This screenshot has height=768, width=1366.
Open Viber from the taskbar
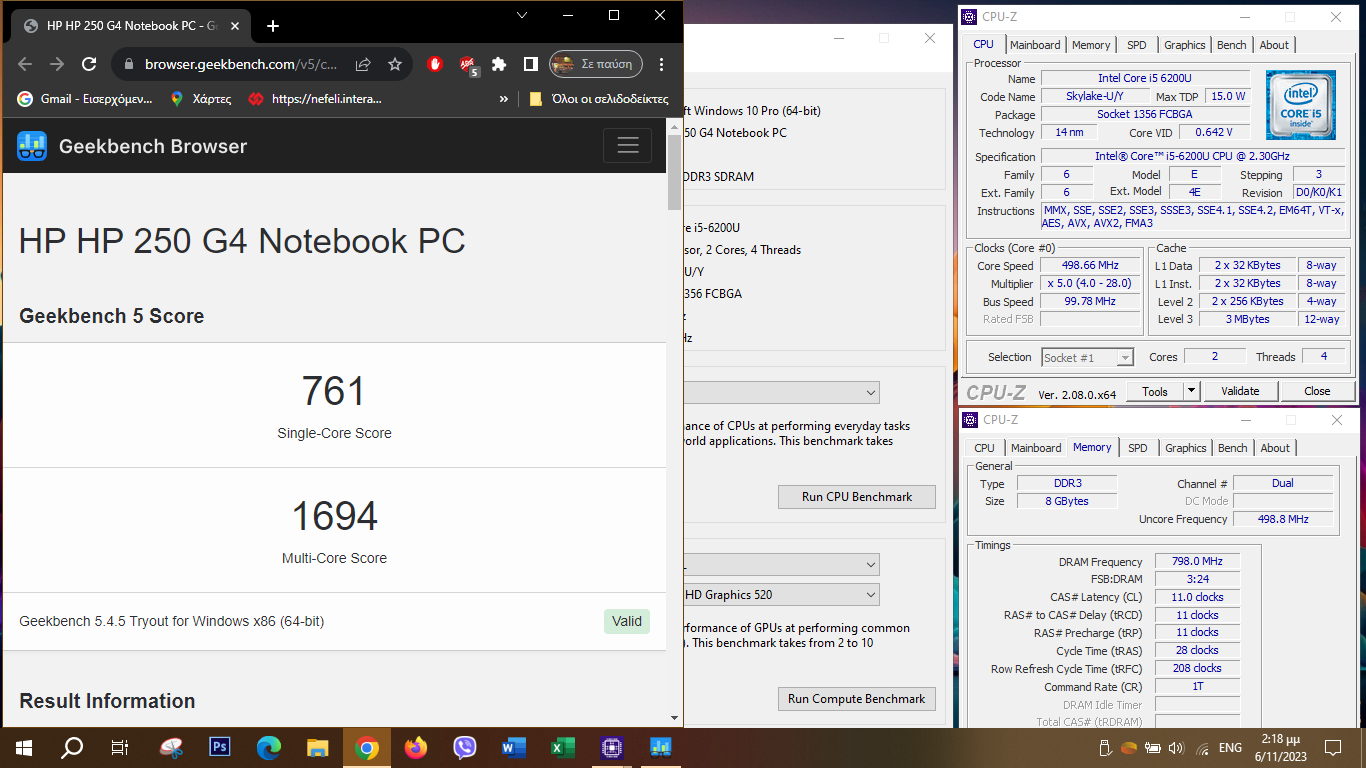point(464,747)
